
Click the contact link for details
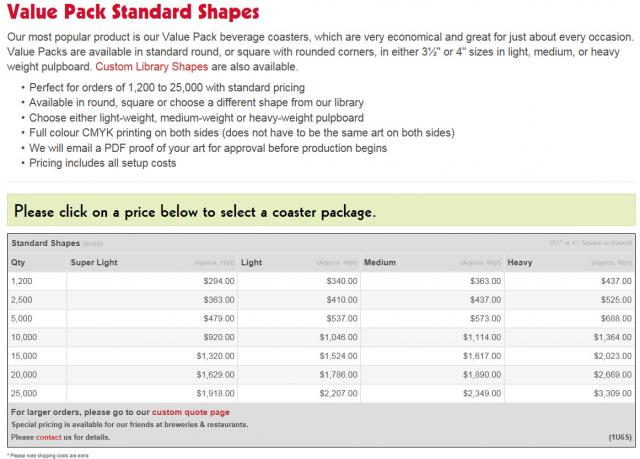coord(49,437)
